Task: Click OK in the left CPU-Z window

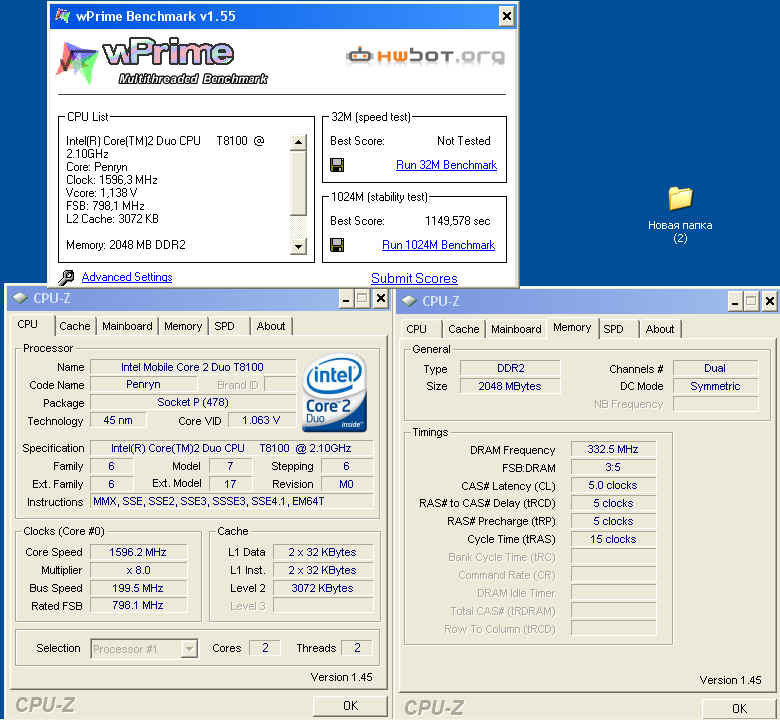Action: click(350, 706)
